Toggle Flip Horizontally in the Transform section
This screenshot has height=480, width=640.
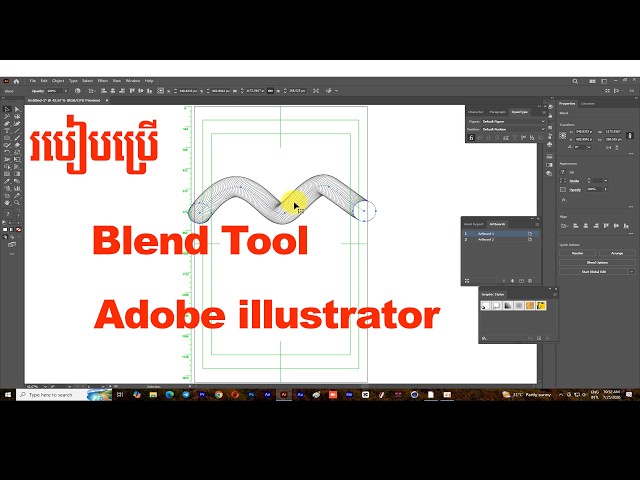[x=609, y=147]
